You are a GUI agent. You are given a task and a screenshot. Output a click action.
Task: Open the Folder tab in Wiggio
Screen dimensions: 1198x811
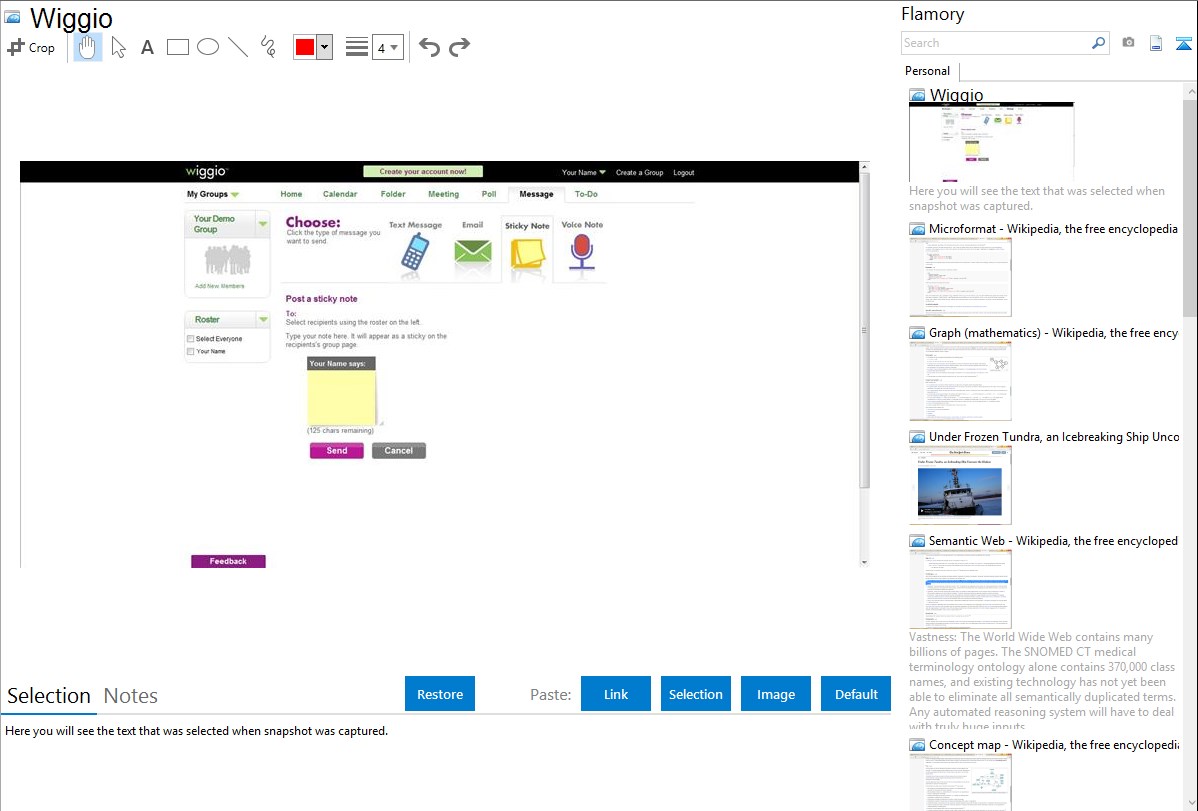(393, 194)
